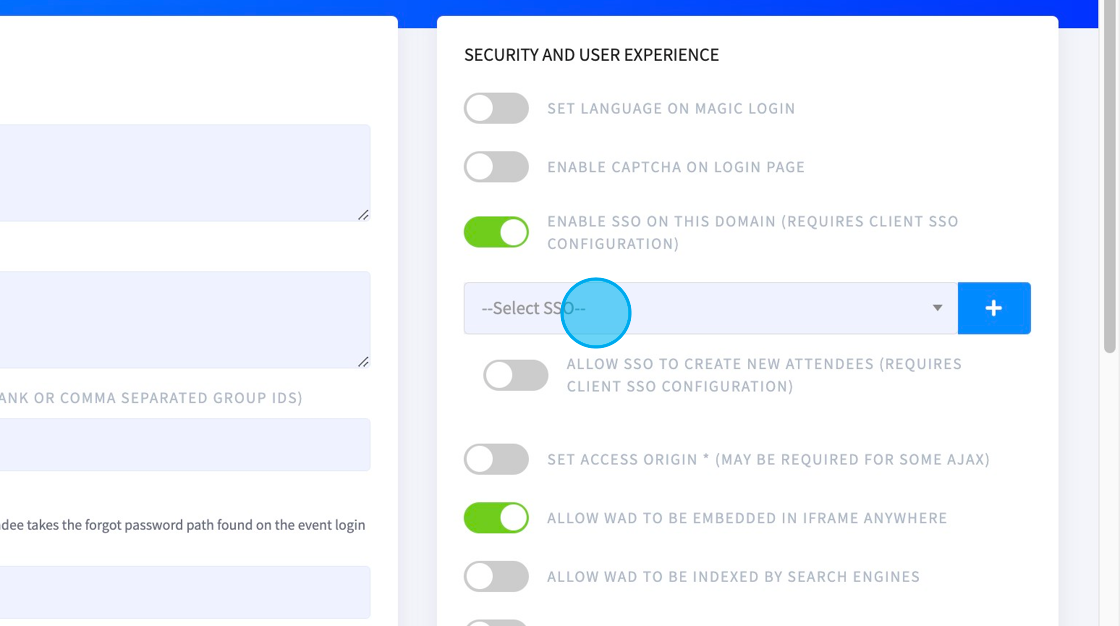This screenshot has height=626, width=1120.
Task: Turn on Enable Captcha on Login Page switch
Action: (496, 167)
